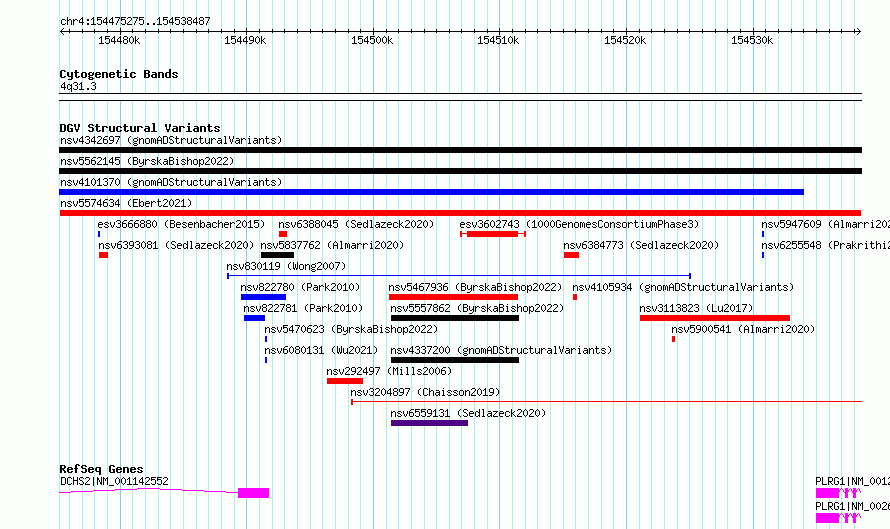Click the black nsv5837762 Almarri2020 bar
Image resolution: width=890 pixels, height=529 pixels.
pos(277,255)
